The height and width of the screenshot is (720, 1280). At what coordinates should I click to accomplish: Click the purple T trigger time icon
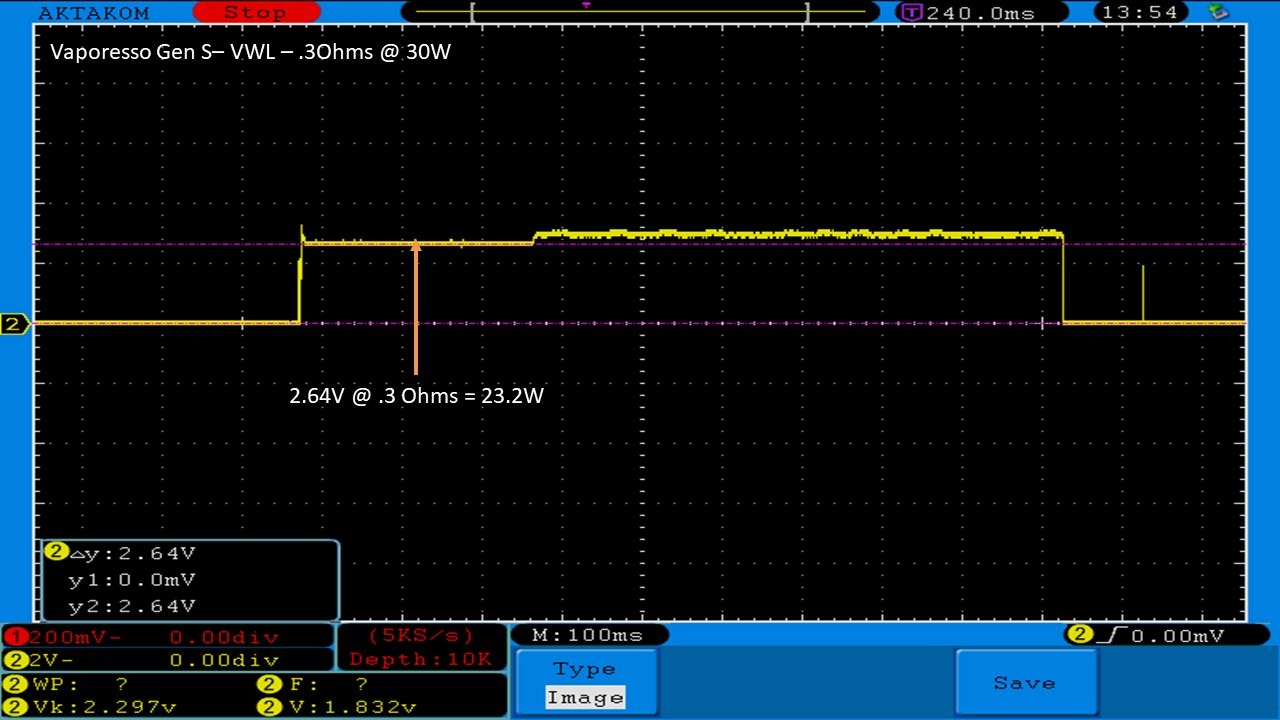coord(911,13)
